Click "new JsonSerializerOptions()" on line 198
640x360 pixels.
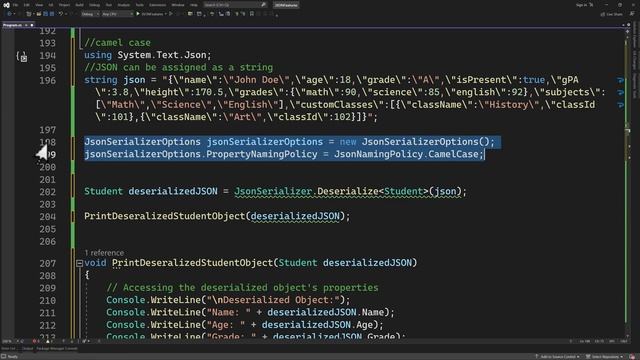point(415,142)
